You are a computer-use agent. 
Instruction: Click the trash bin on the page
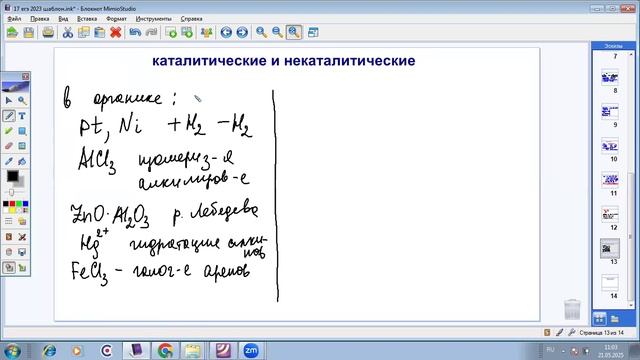[572, 309]
